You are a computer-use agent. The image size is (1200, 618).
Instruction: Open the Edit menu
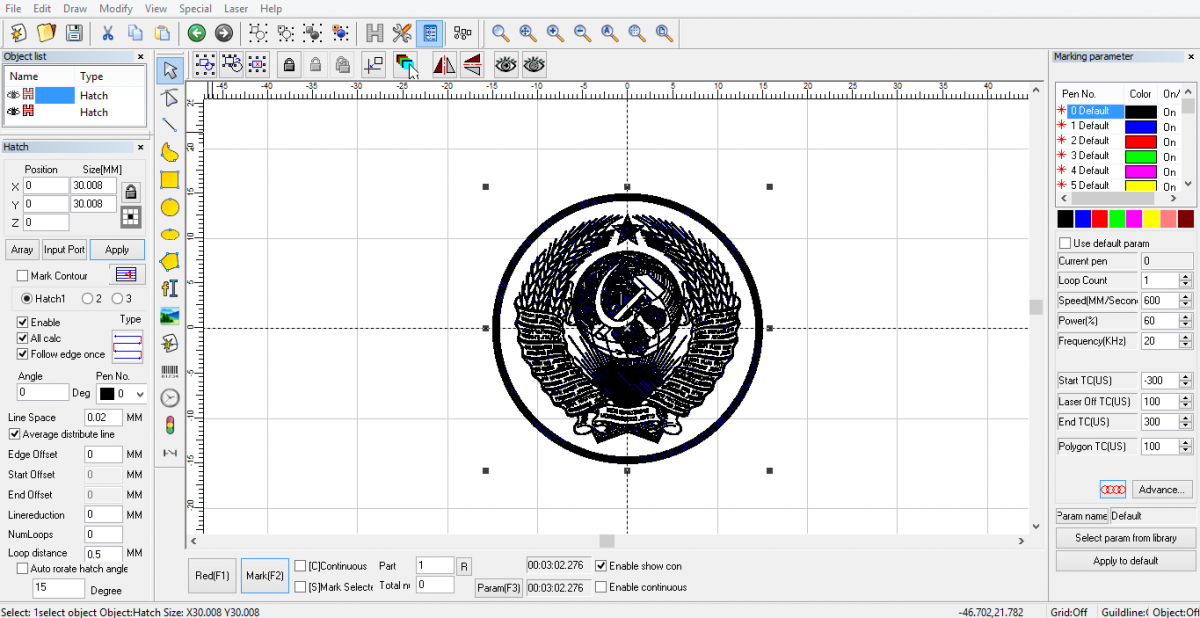pyautogui.click(x=42, y=8)
